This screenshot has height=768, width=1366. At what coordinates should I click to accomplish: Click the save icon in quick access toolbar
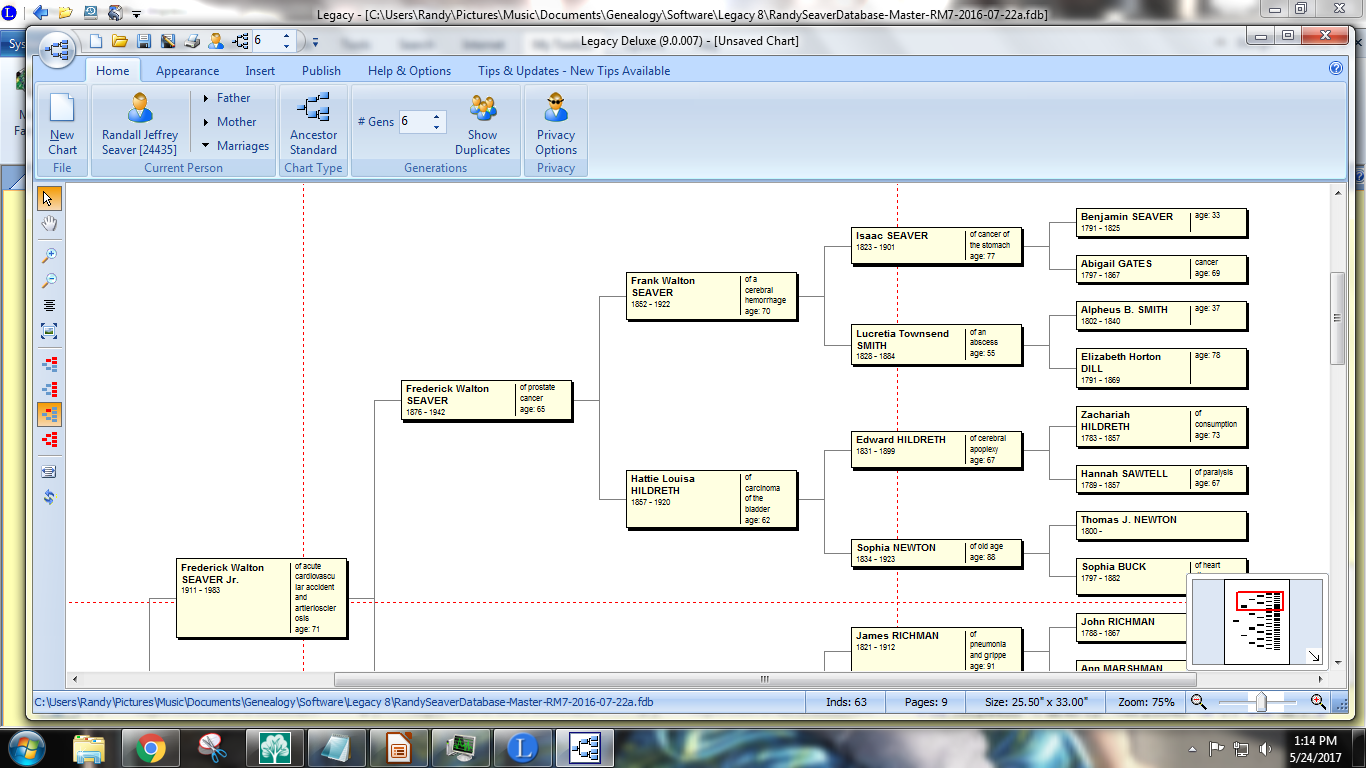144,41
